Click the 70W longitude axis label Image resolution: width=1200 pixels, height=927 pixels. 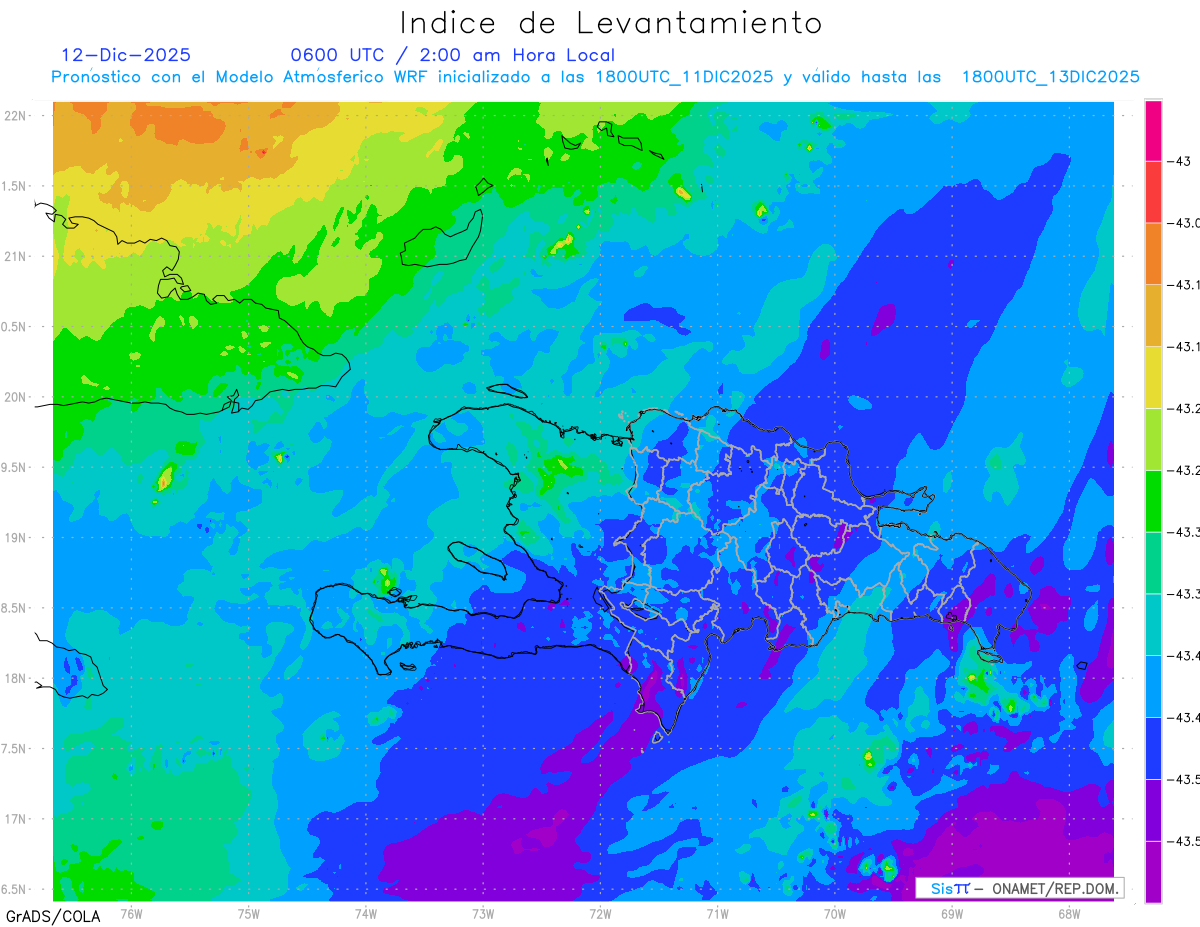[835, 914]
